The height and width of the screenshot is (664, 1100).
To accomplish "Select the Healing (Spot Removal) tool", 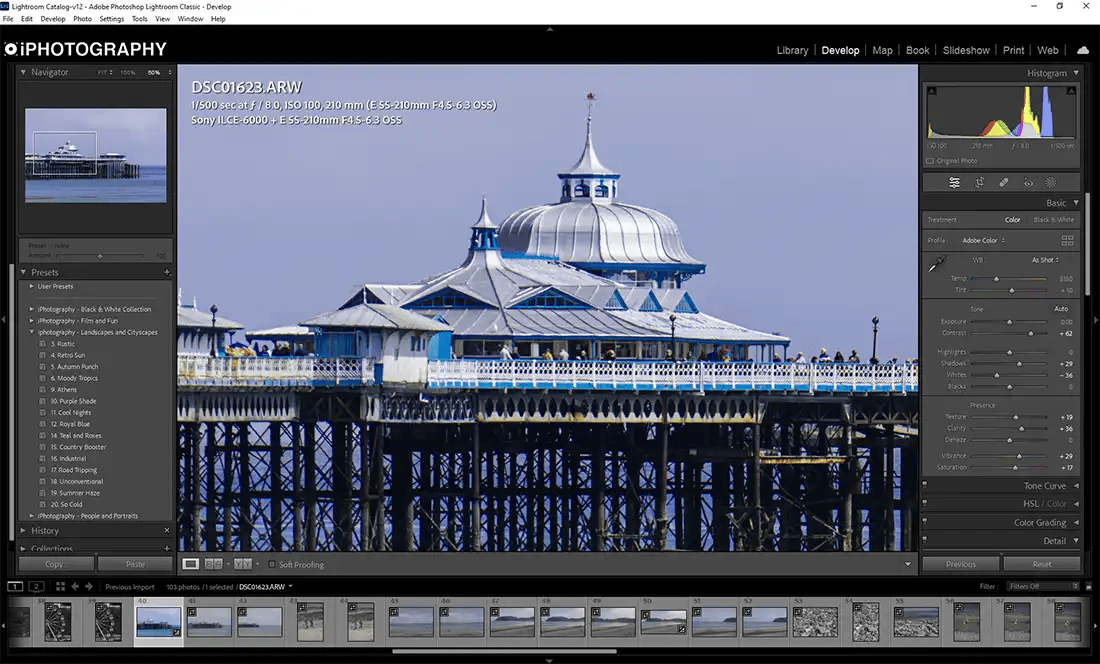I will [x=1003, y=182].
